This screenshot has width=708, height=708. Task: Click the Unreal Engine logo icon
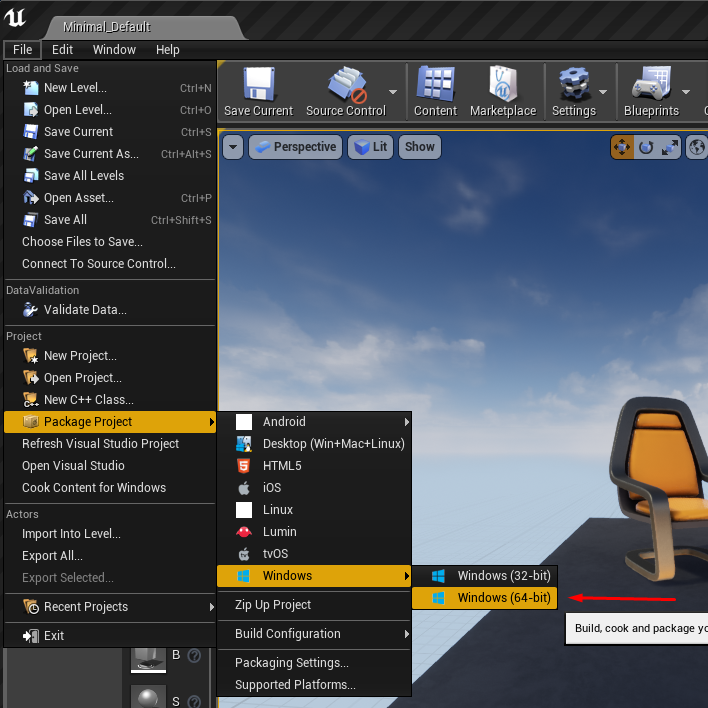15,18
